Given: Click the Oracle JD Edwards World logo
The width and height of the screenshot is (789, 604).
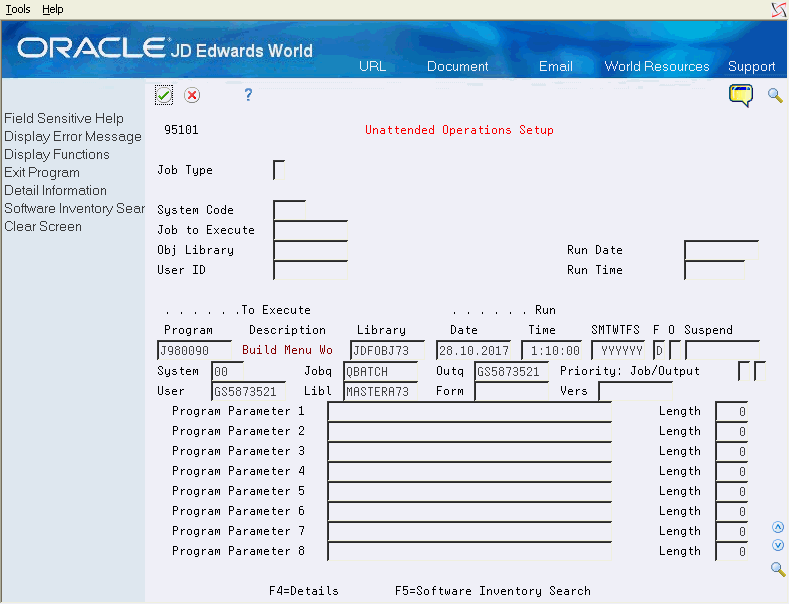Looking at the screenshot, I should pyautogui.click(x=165, y=48).
